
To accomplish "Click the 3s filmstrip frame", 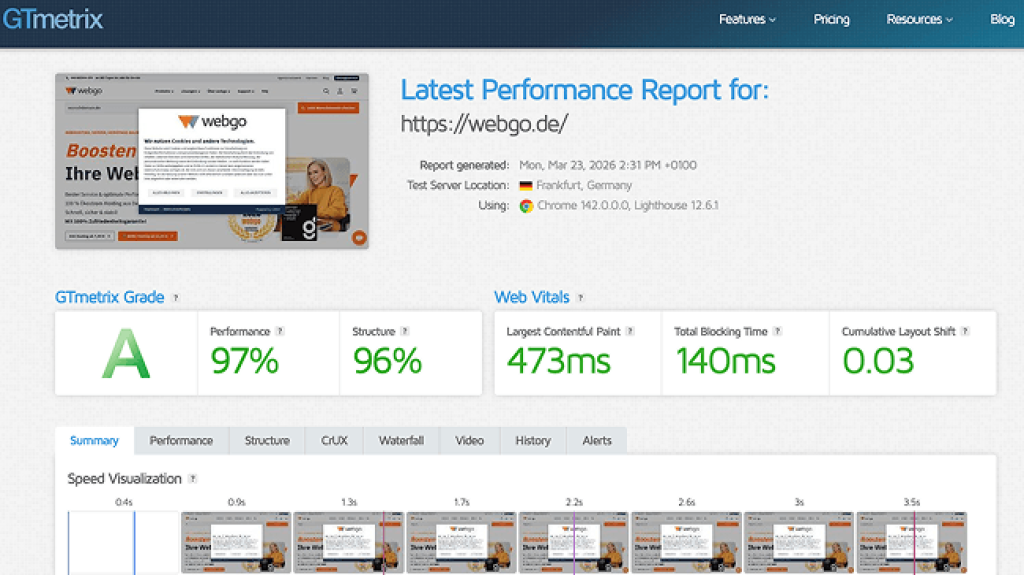I will point(799,543).
